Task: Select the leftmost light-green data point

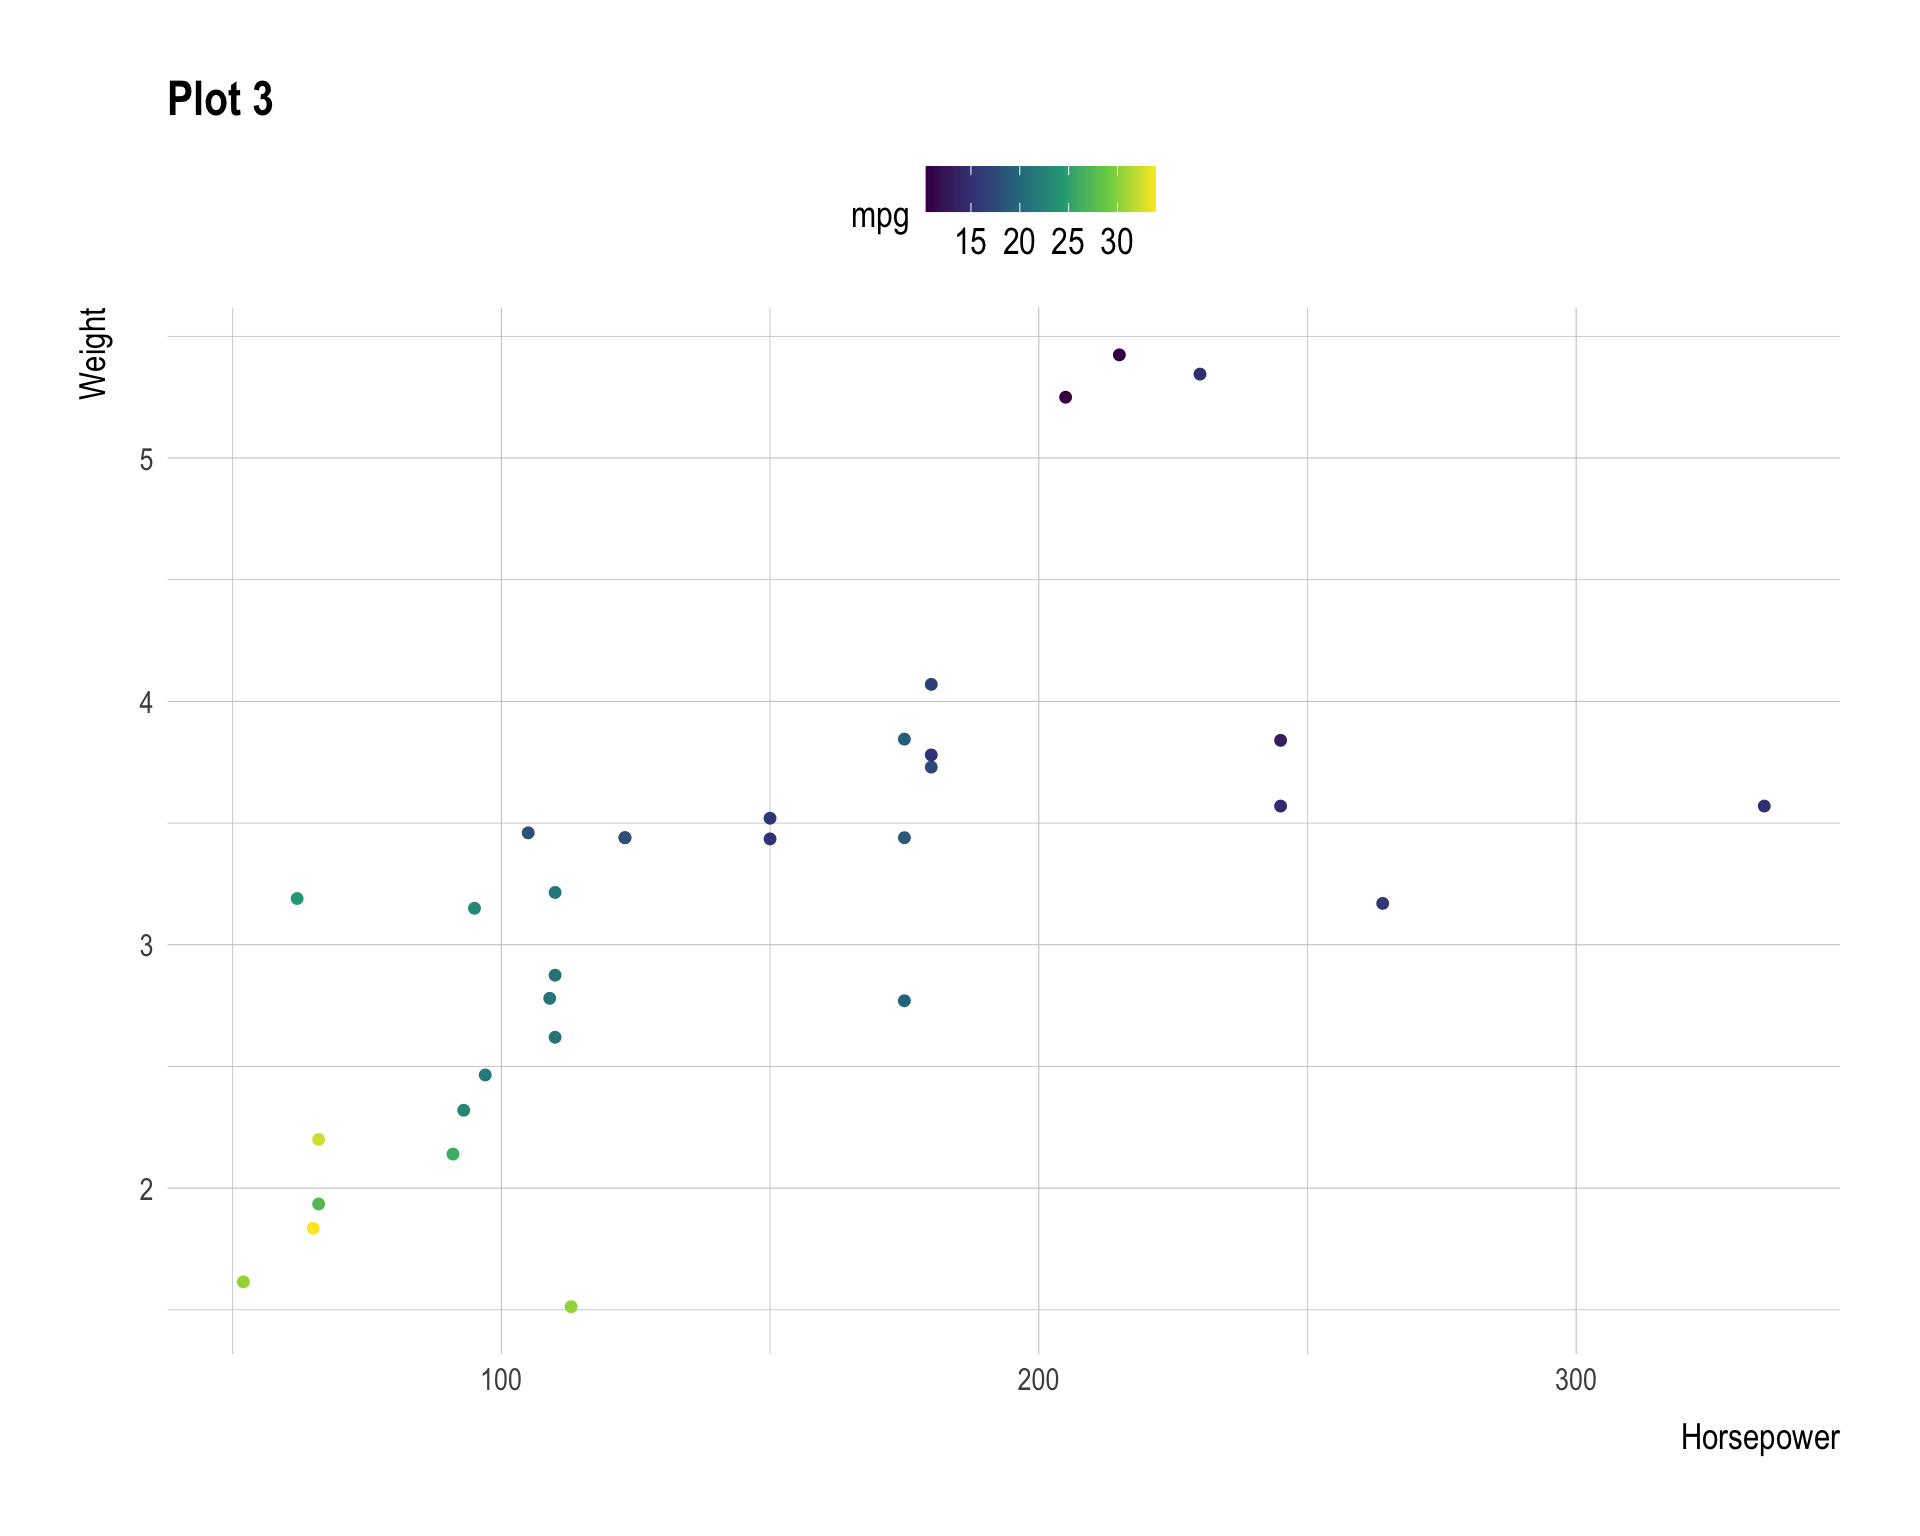Action: (243, 1282)
